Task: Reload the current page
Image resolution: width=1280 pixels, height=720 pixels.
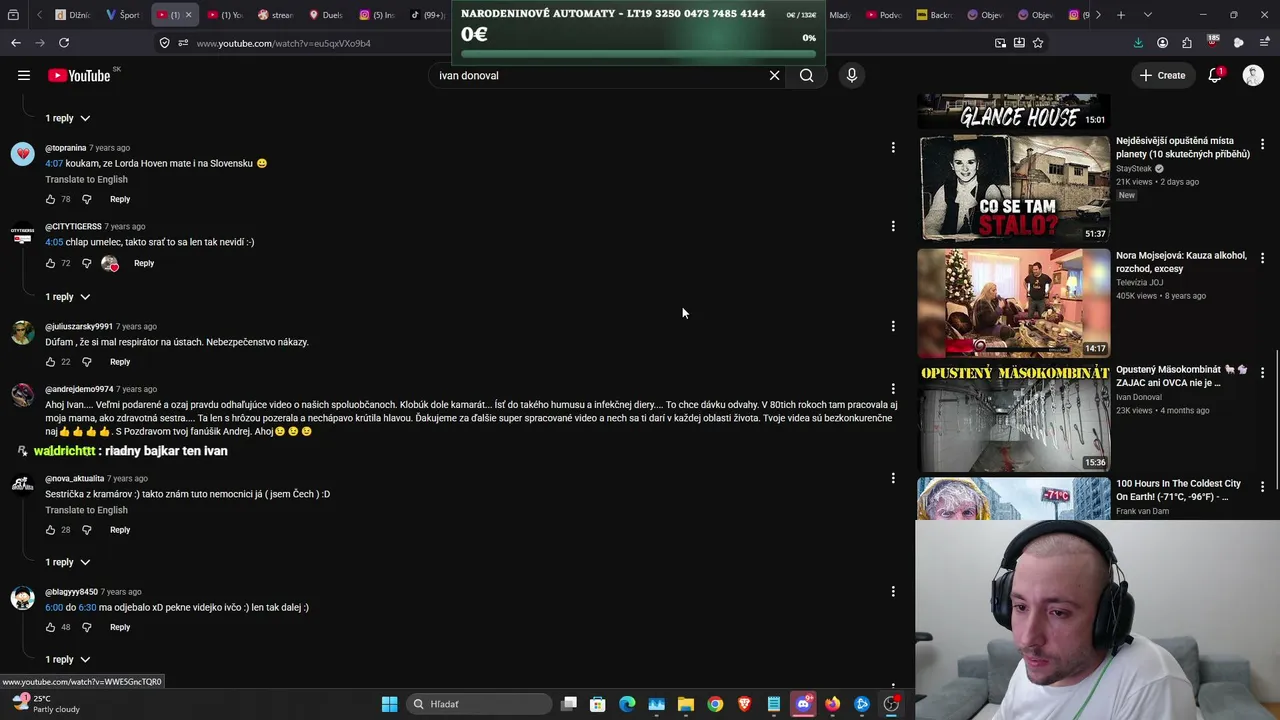Action: [x=64, y=43]
